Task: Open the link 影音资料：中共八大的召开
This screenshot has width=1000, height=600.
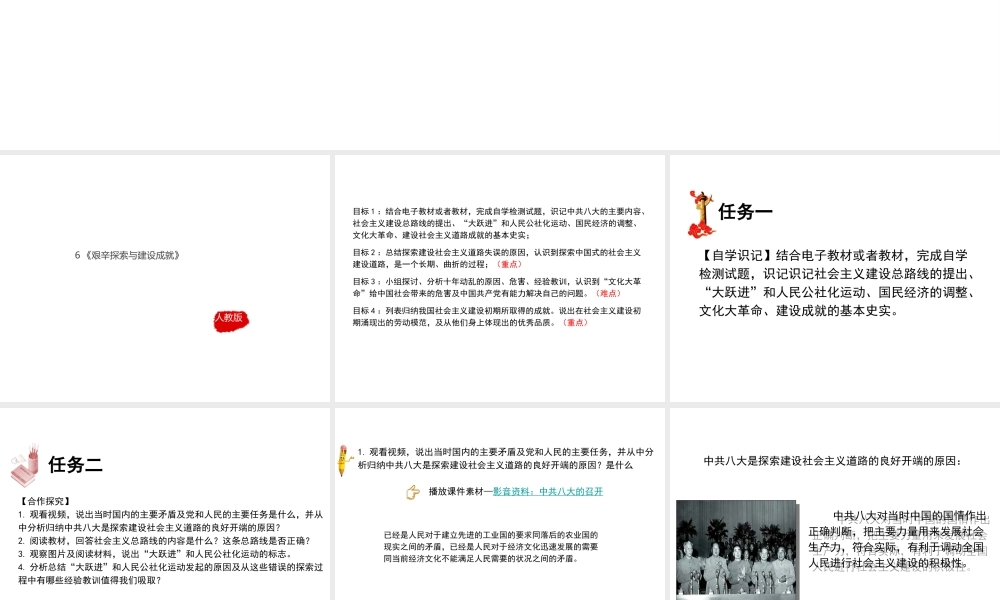Action: (548, 492)
